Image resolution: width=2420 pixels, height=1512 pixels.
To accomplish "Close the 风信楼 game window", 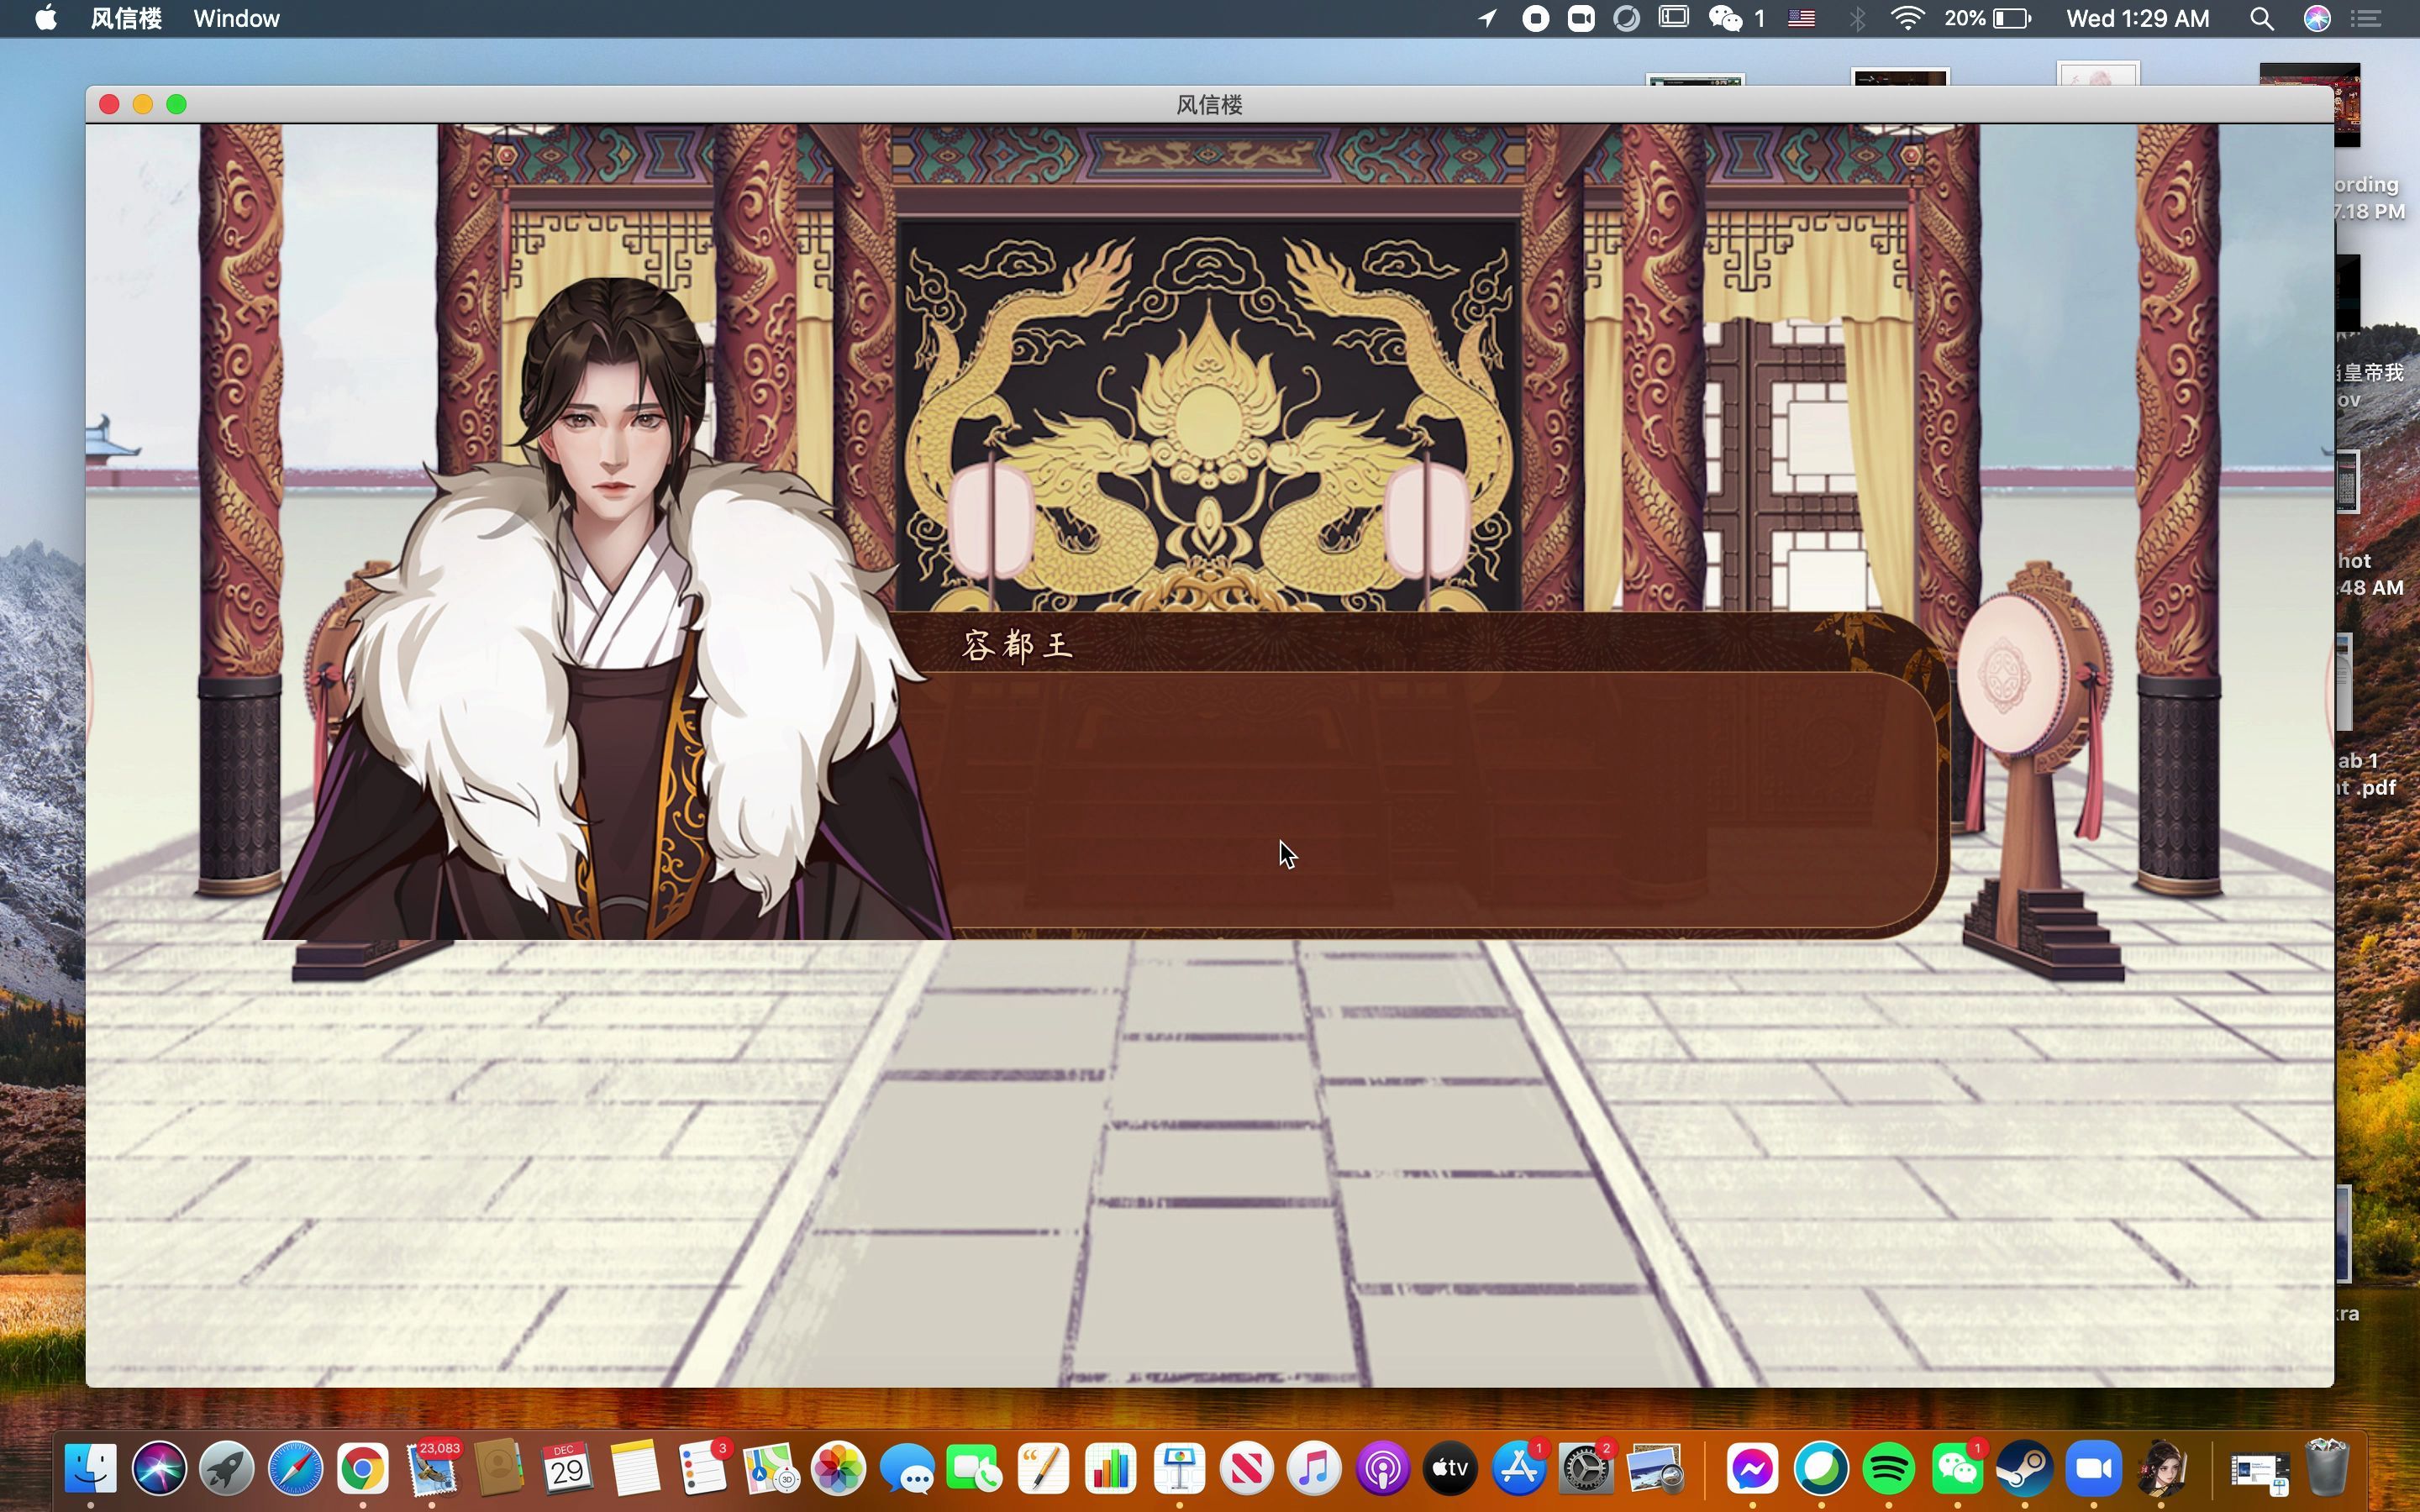I will (x=110, y=104).
